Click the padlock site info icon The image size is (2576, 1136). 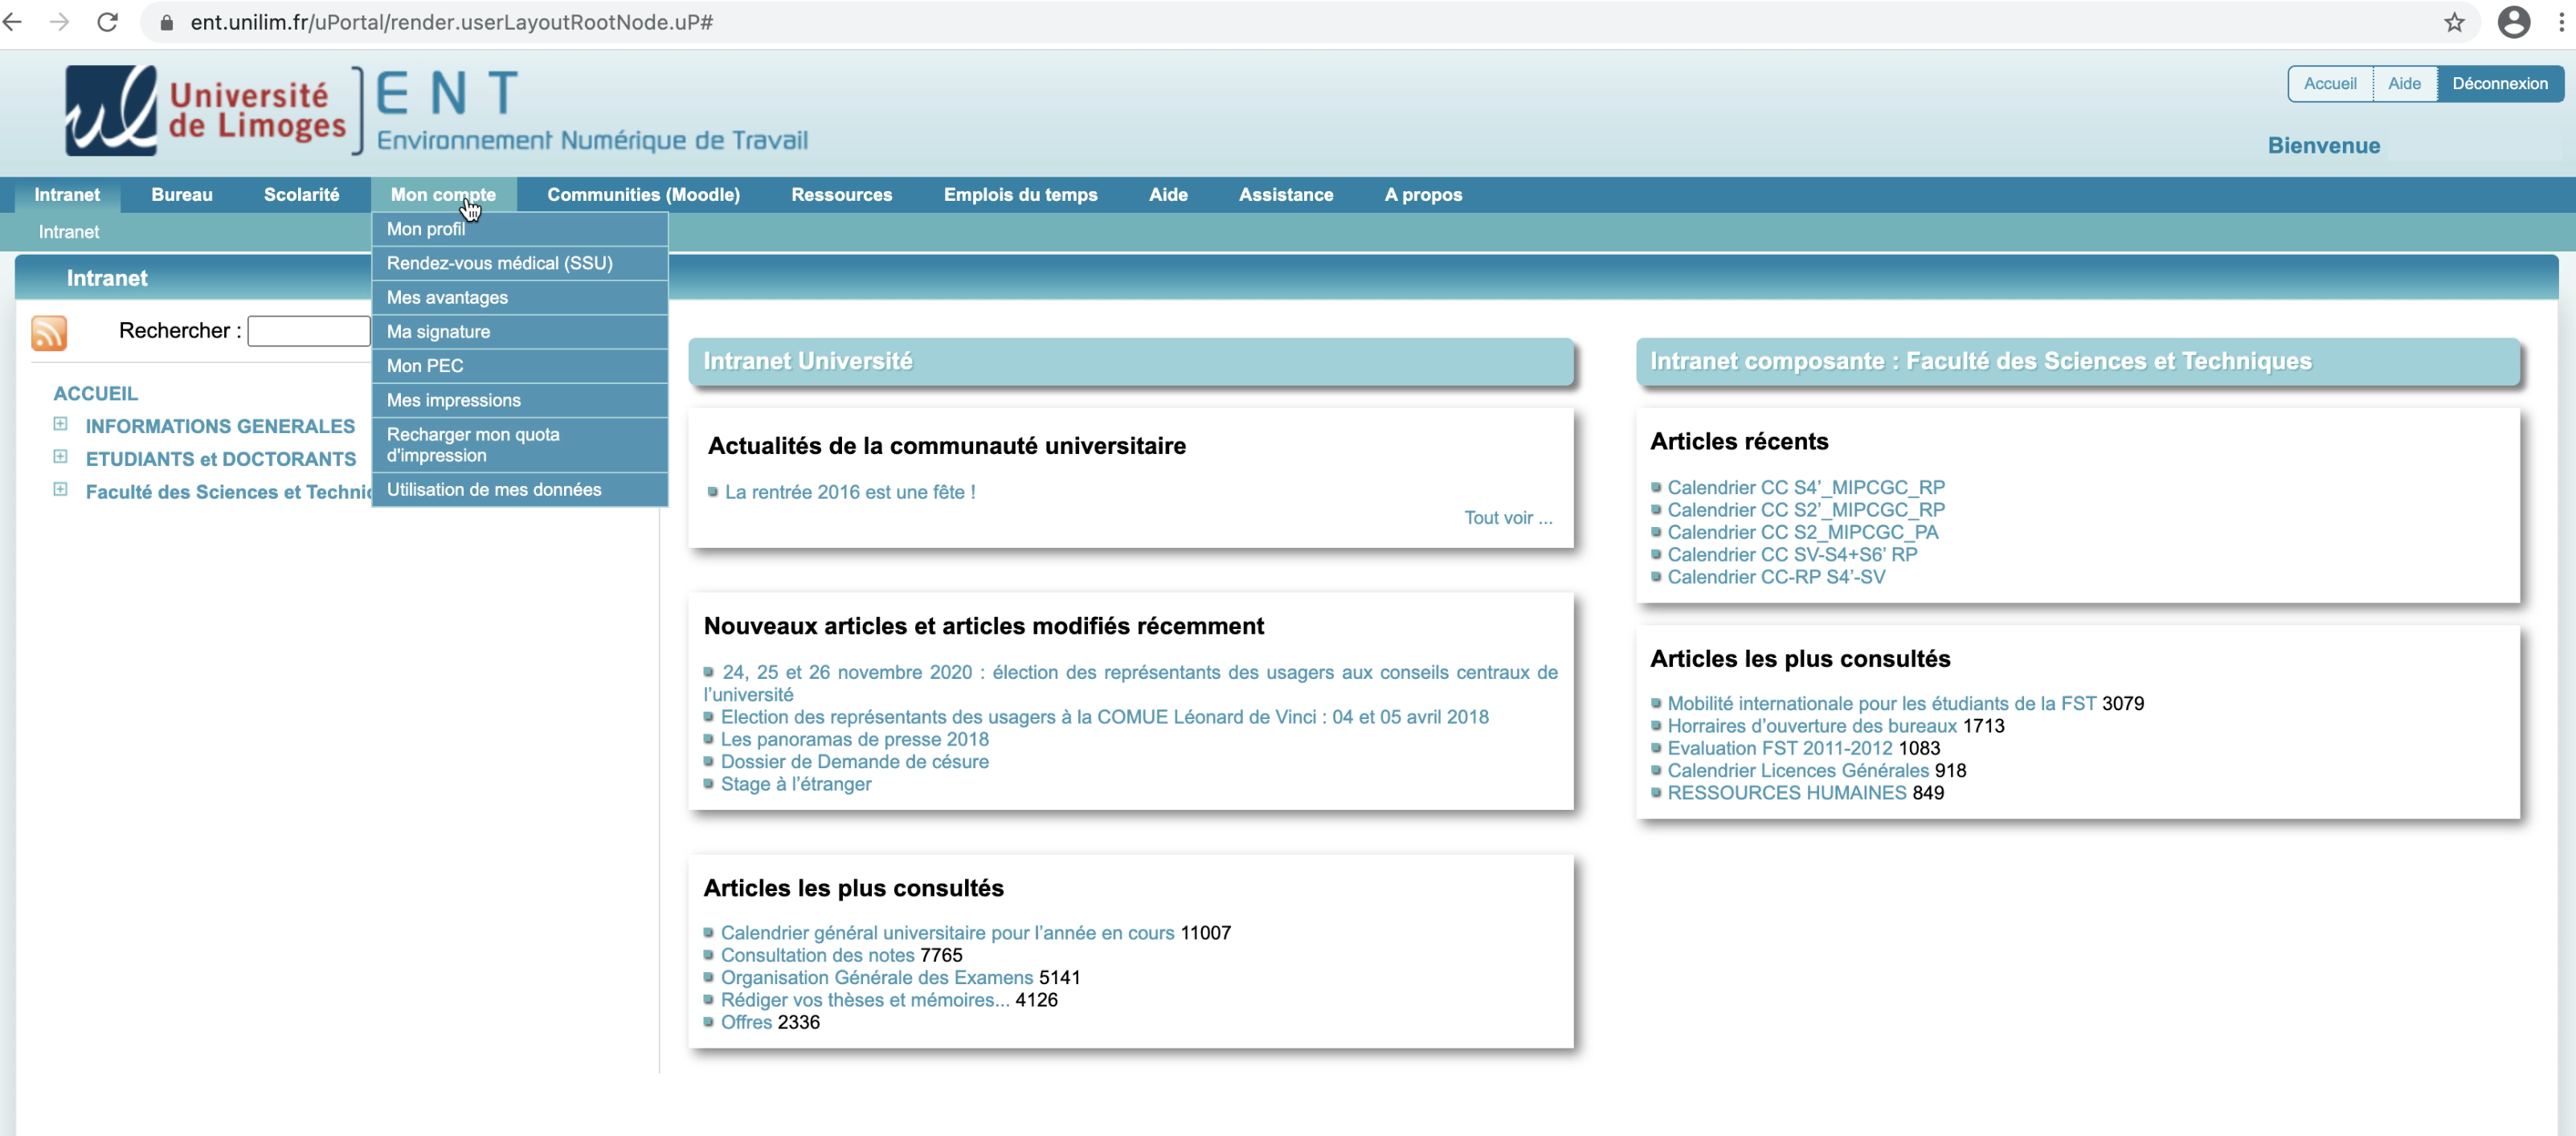[x=167, y=22]
